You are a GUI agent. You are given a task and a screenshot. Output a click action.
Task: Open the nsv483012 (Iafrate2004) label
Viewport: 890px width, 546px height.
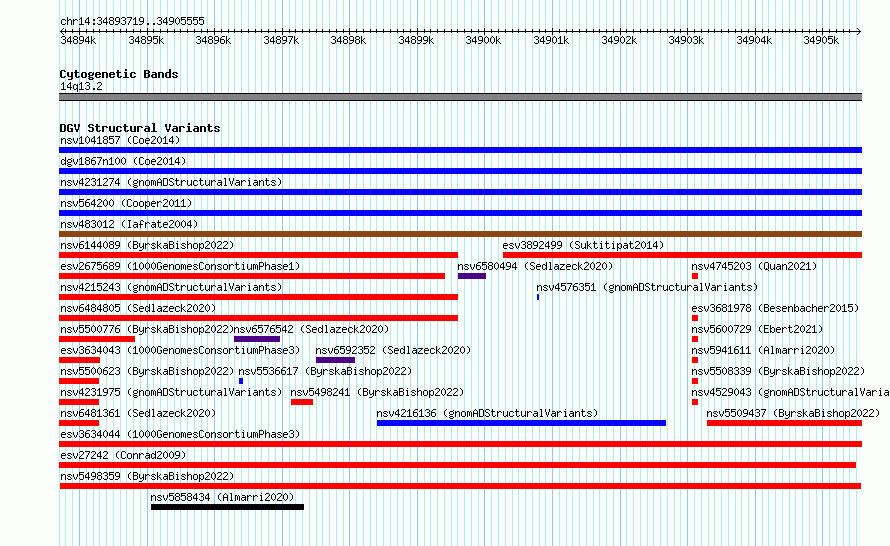point(129,224)
